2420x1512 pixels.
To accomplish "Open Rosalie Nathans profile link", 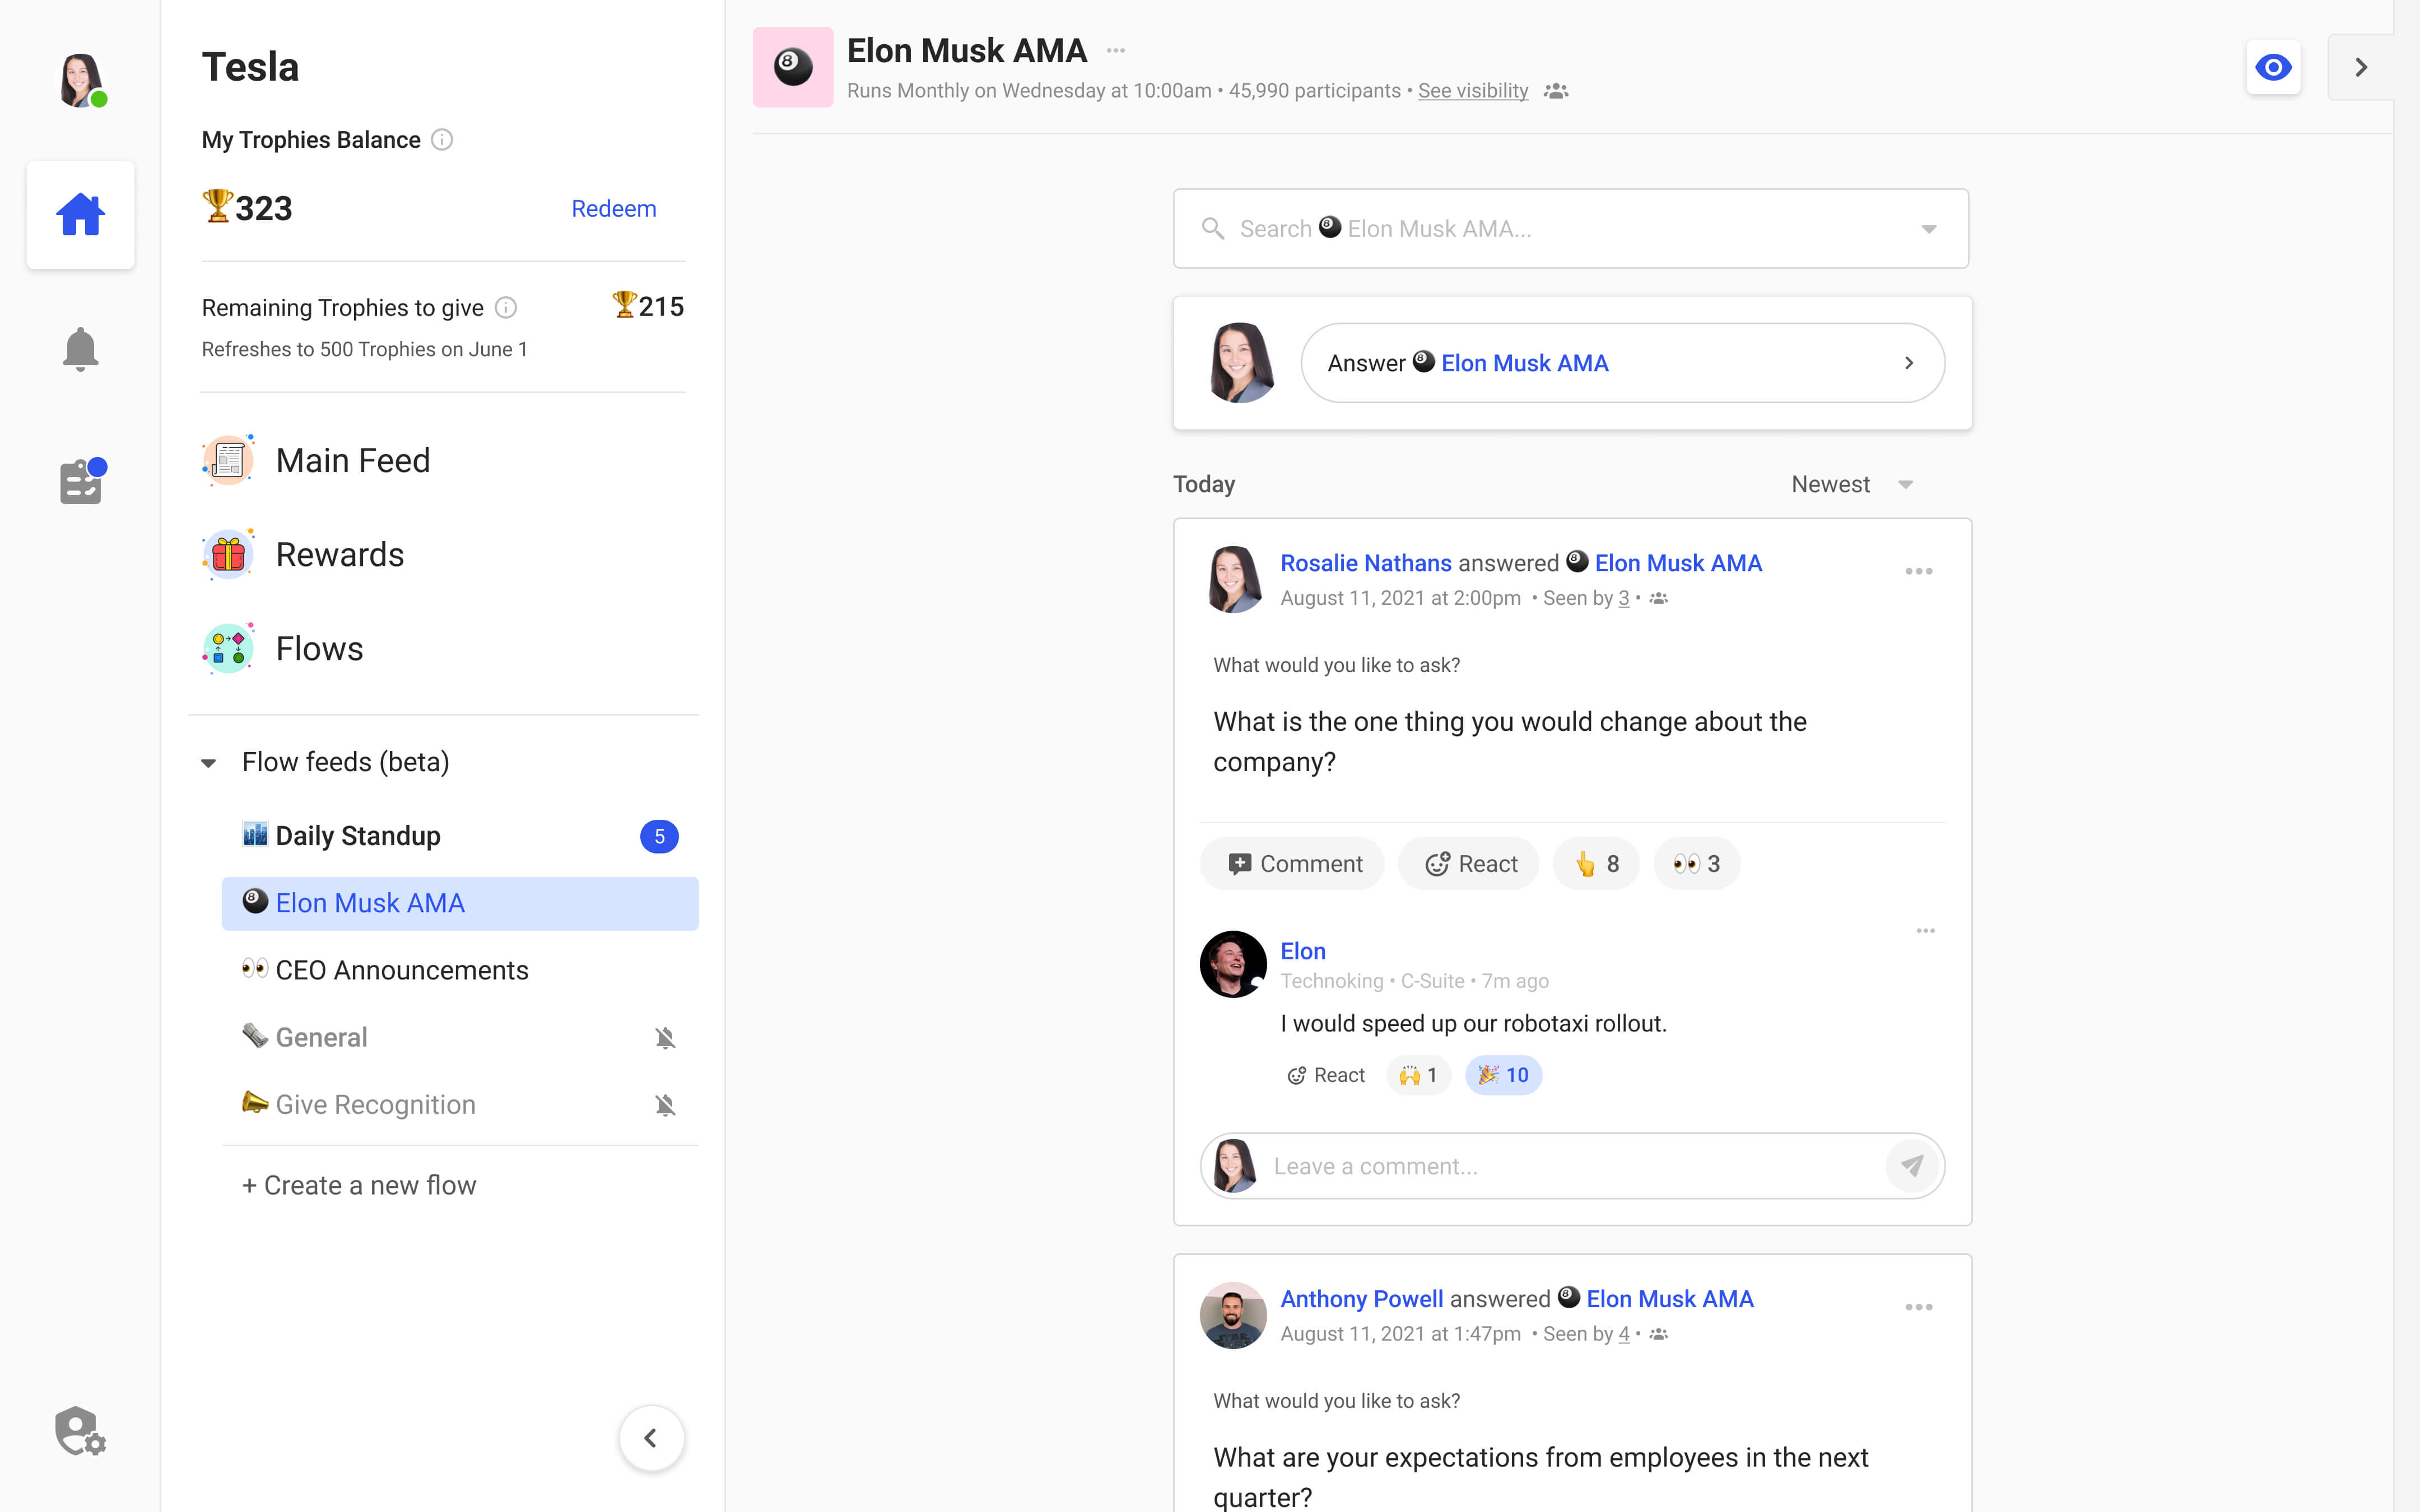I will [1365, 563].
